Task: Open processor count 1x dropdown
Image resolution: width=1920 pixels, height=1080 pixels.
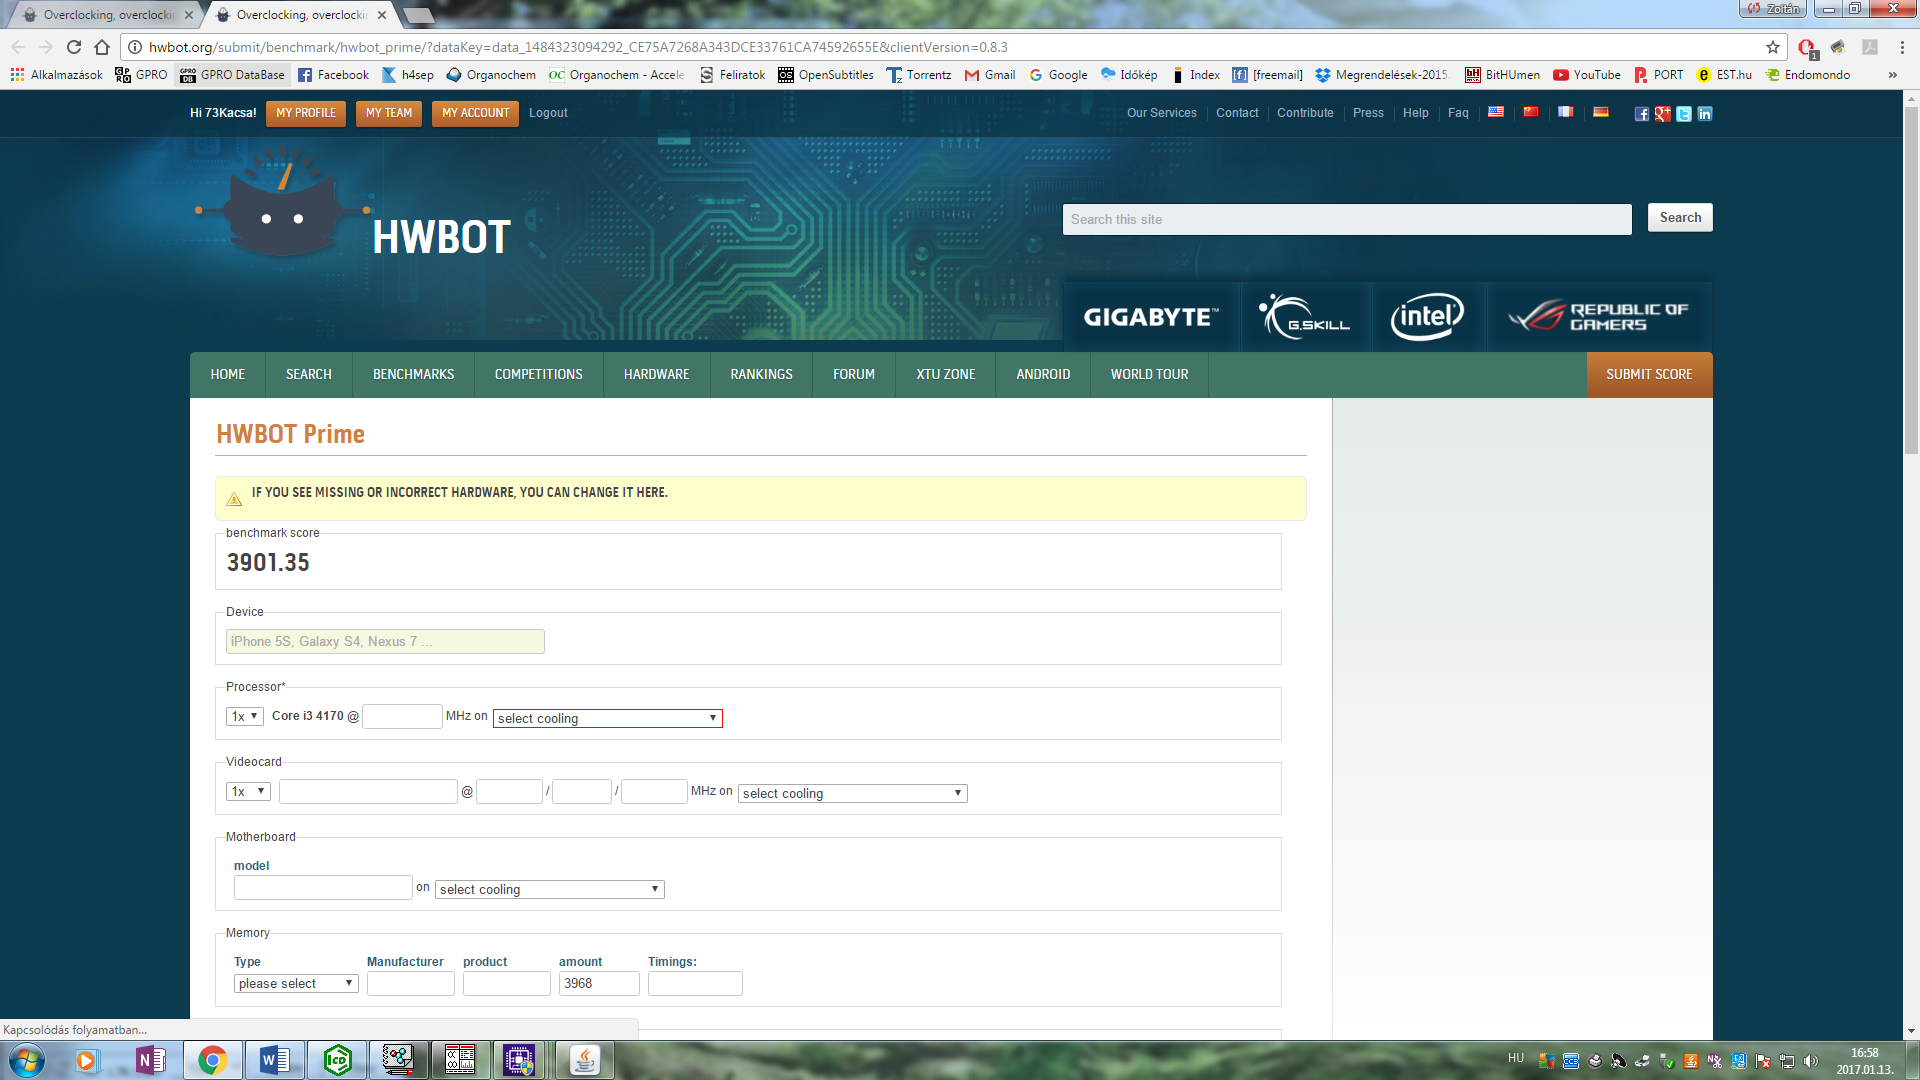Action: tap(245, 716)
